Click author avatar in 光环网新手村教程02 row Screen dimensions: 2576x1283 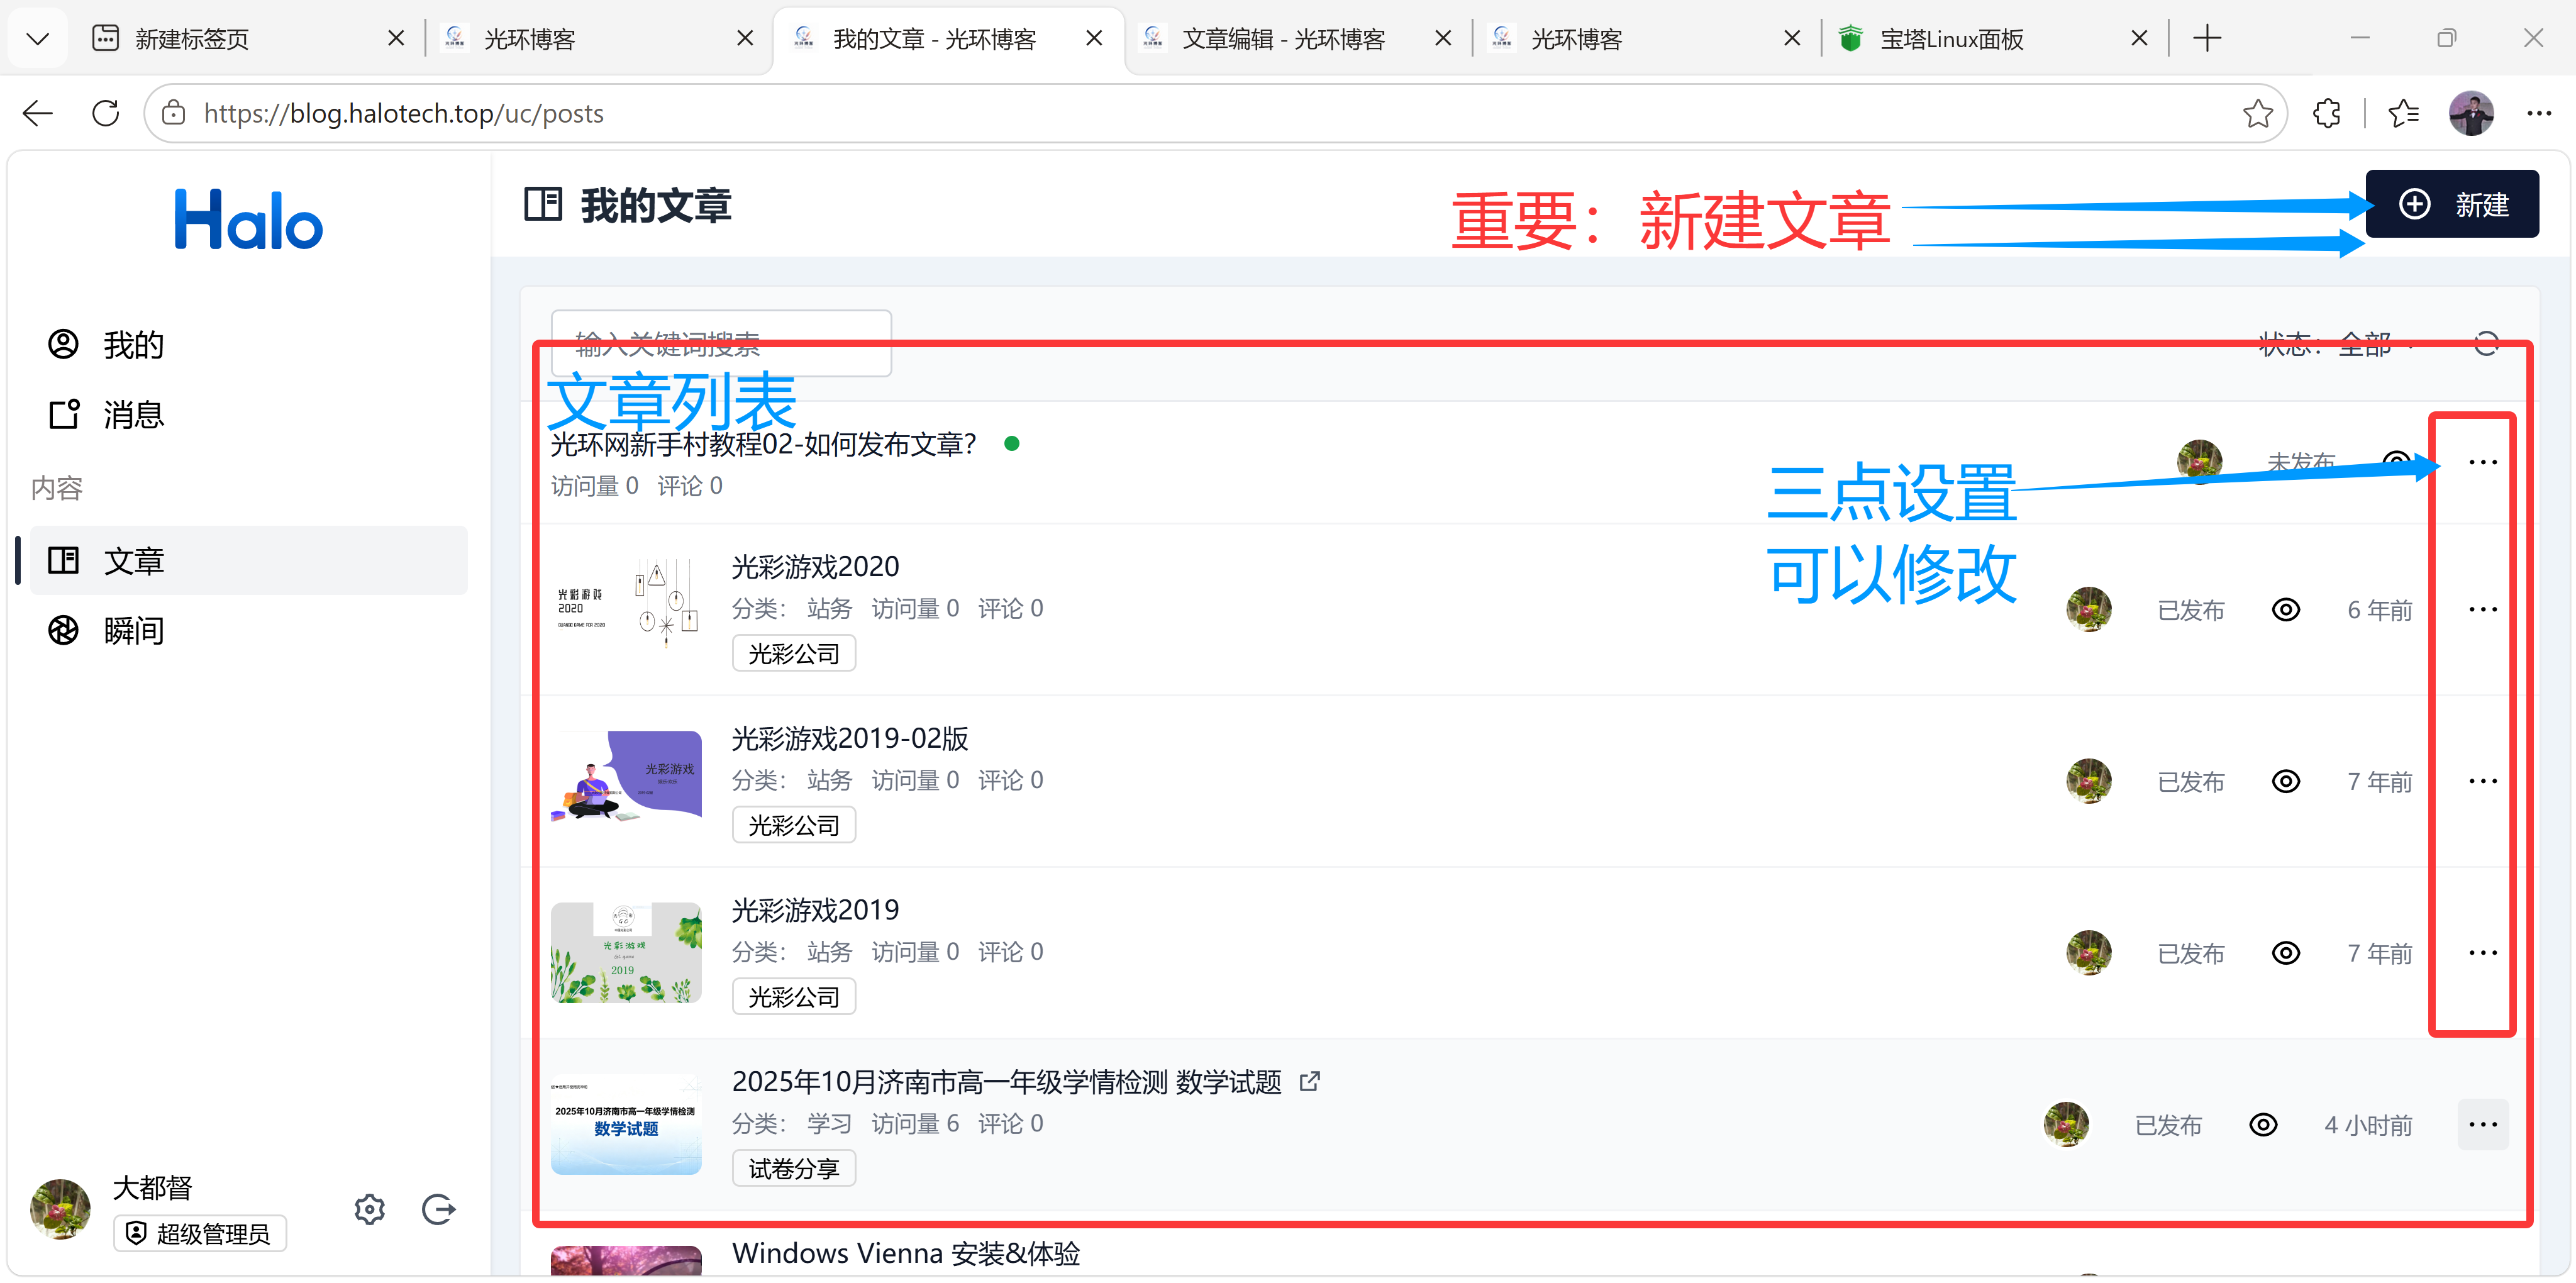pyautogui.click(x=2200, y=461)
